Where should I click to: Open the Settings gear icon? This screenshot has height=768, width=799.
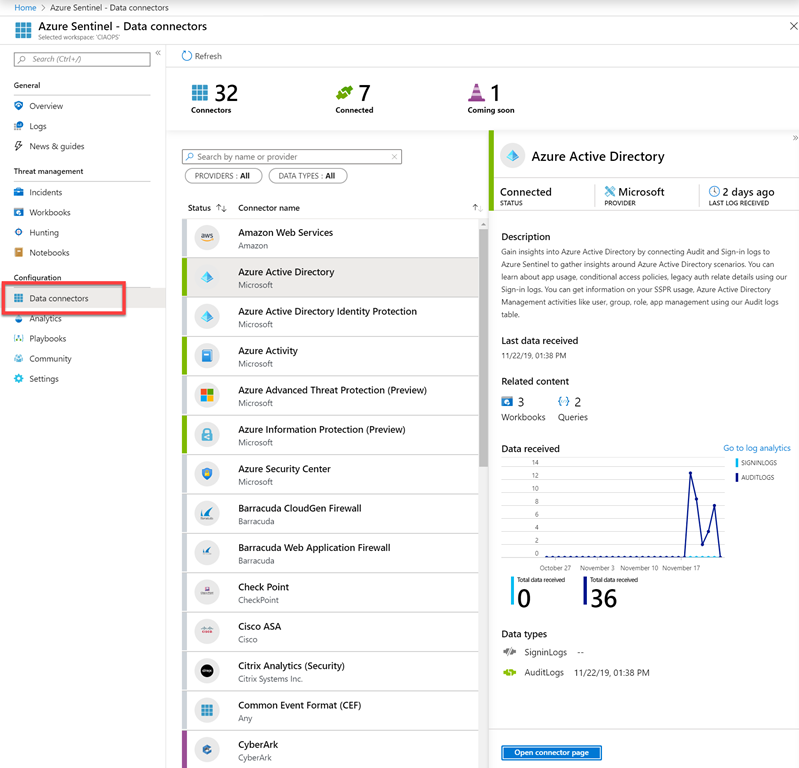(x=19, y=379)
